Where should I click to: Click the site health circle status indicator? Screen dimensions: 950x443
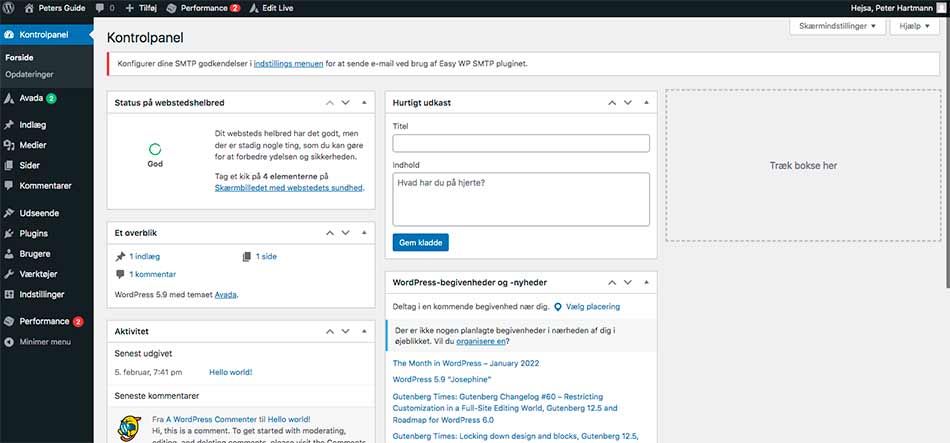pos(155,149)
